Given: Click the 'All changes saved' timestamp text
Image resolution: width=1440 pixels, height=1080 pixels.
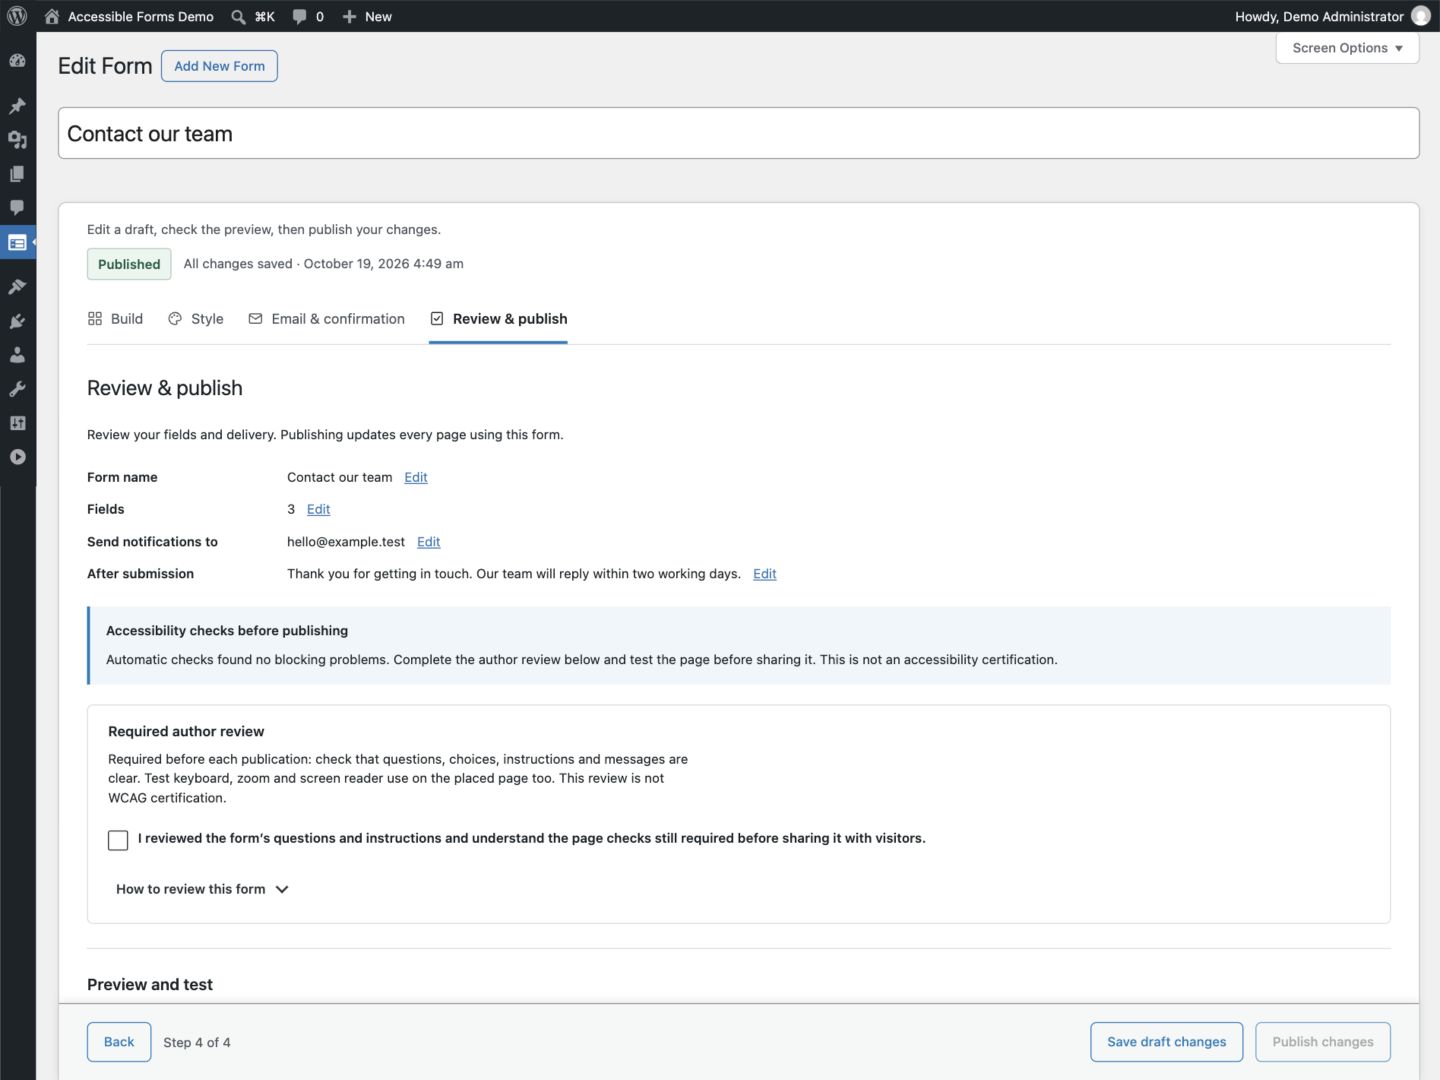Looking at the screenshot, I should coord(324,264).
